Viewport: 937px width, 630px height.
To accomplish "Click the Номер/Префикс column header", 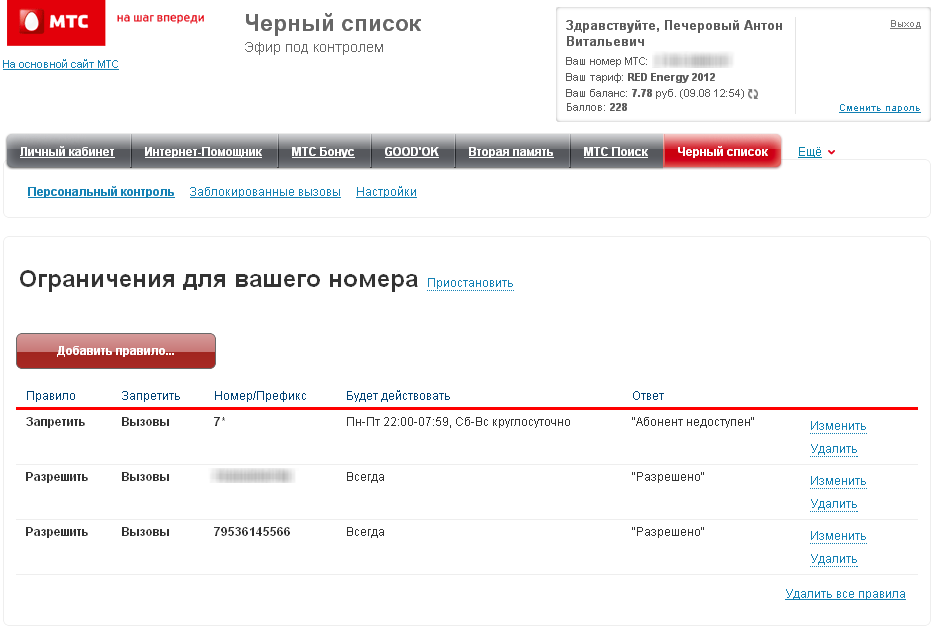I will [260, 396].
